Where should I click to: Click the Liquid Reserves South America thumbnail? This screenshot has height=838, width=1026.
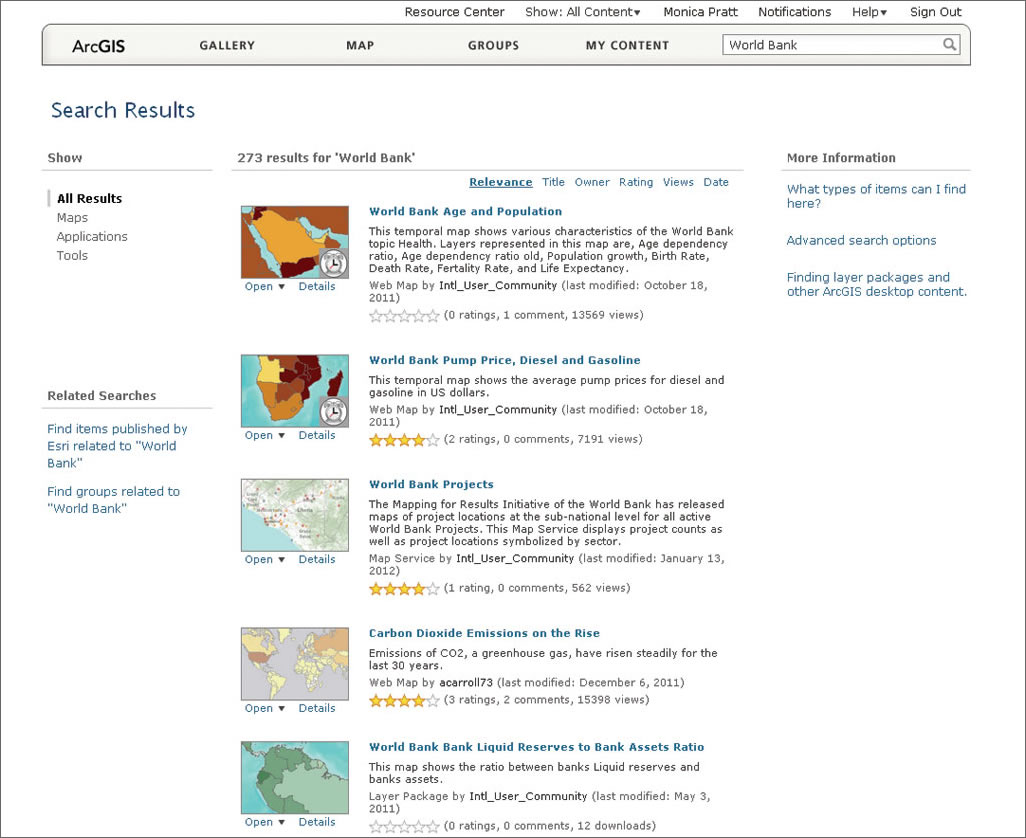(x=294, y=778)
